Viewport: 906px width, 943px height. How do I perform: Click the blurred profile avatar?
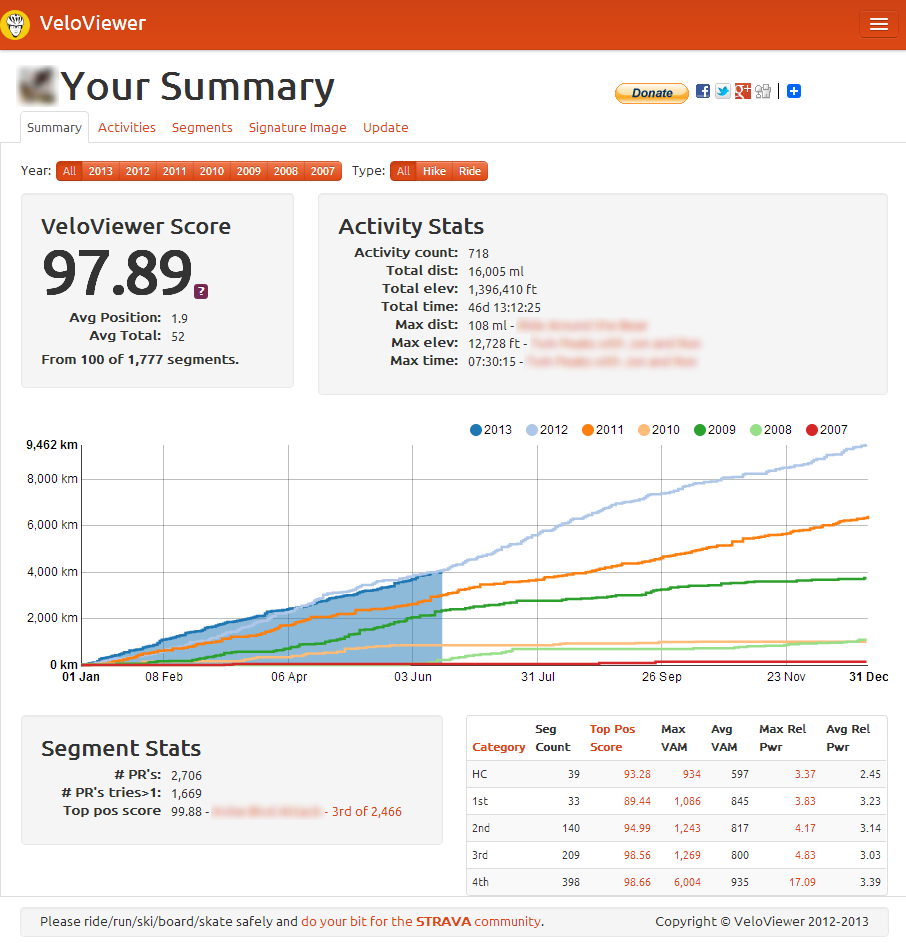pyautogui.click(x=37, y=86)
